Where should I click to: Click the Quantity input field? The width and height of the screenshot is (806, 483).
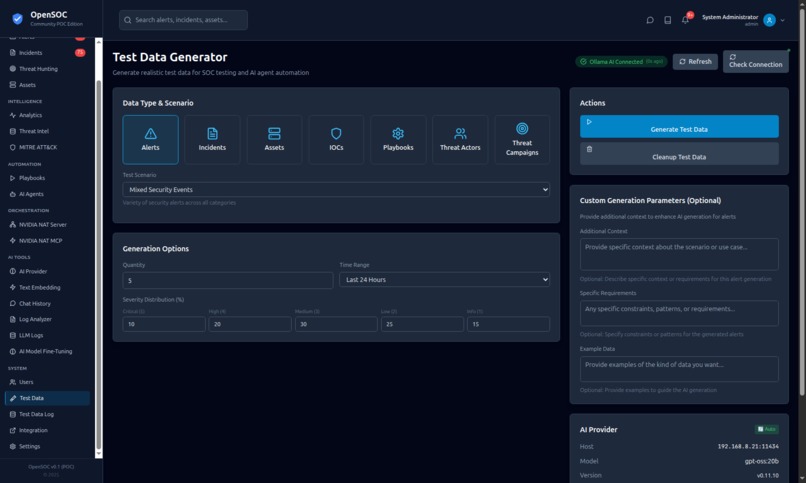click(228, 281)
